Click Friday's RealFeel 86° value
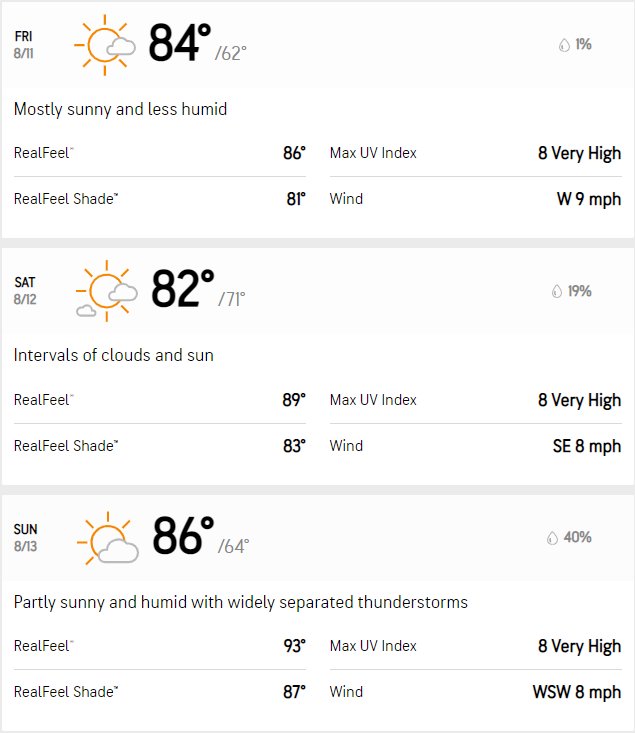This screenshot has width=635, height=733. pyautogui.click(x=294, y=153)
